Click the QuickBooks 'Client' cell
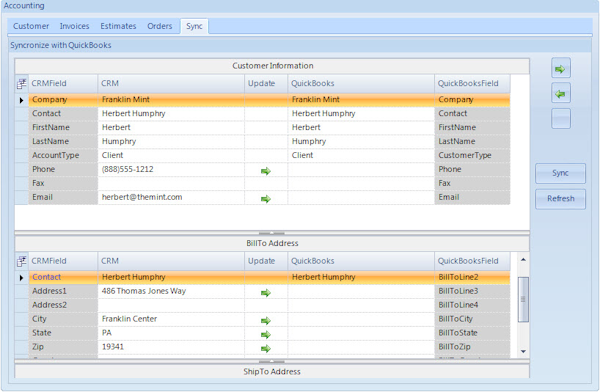600x392 pixels. 361,155
